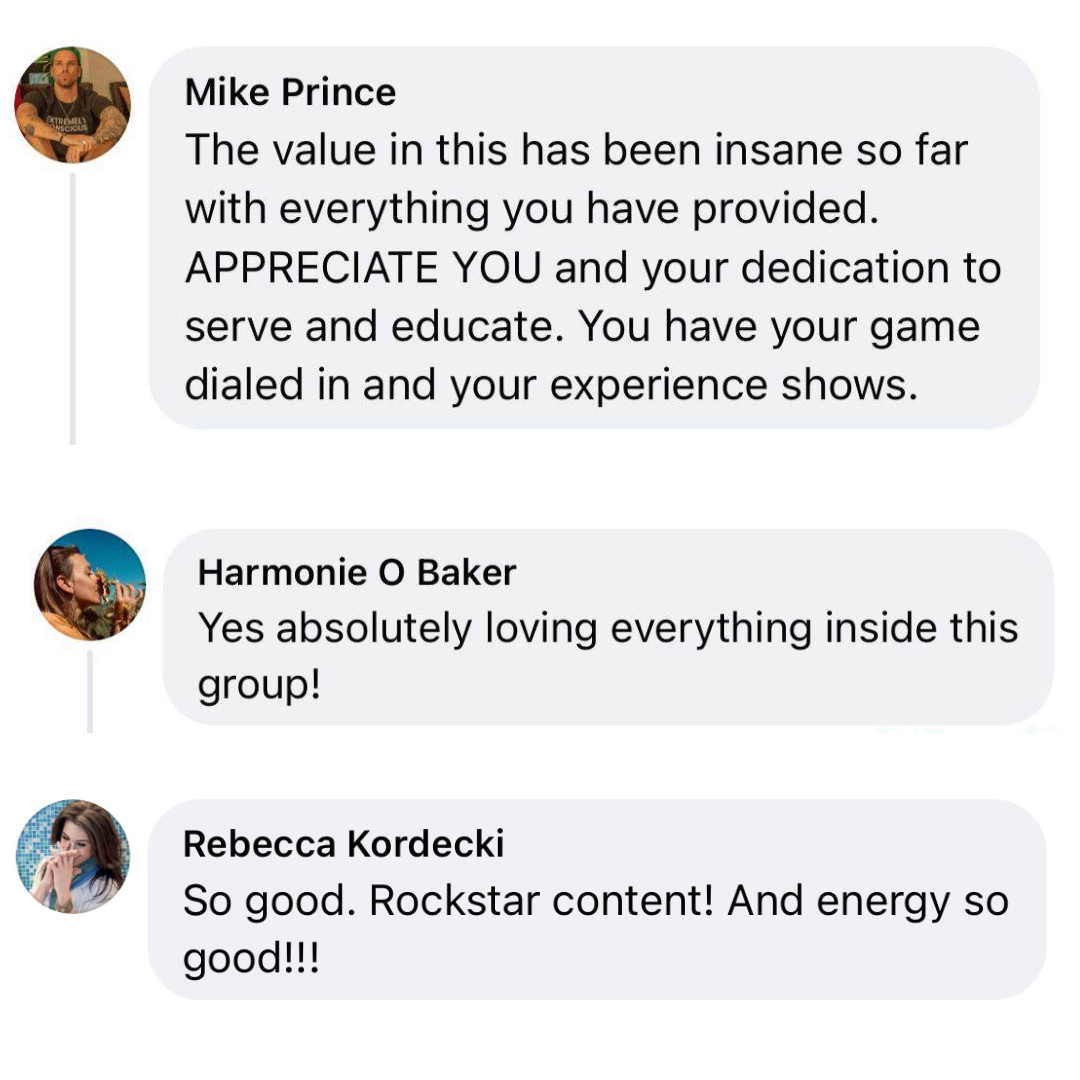Open Harmonie O Baker's profile photo
This screenshot has width=1080, height=1080.
(x=90, y=584)
